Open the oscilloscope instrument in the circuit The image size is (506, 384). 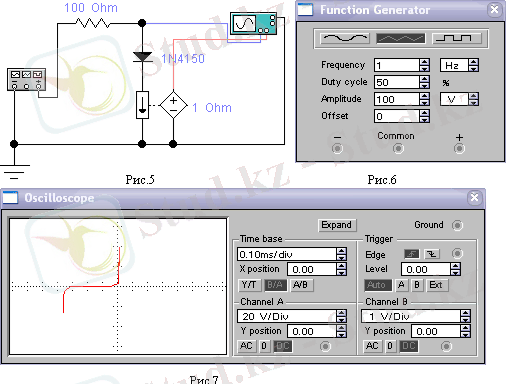(253, 24)
